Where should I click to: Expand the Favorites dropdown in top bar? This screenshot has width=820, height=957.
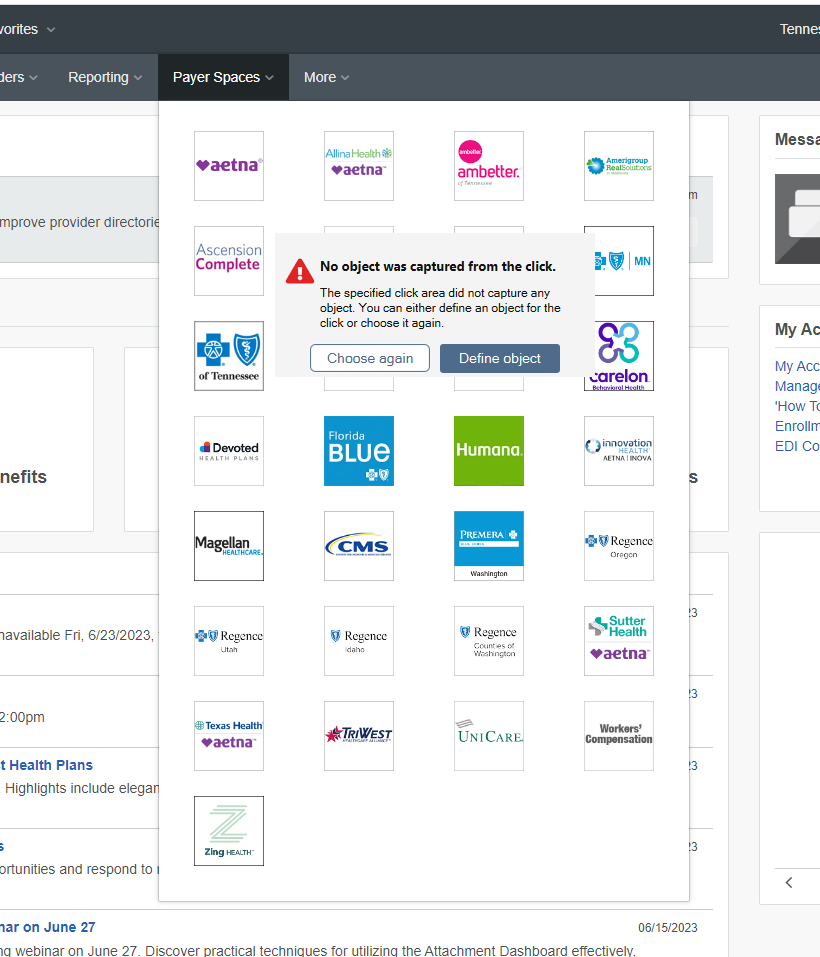[x=27, y=29]
